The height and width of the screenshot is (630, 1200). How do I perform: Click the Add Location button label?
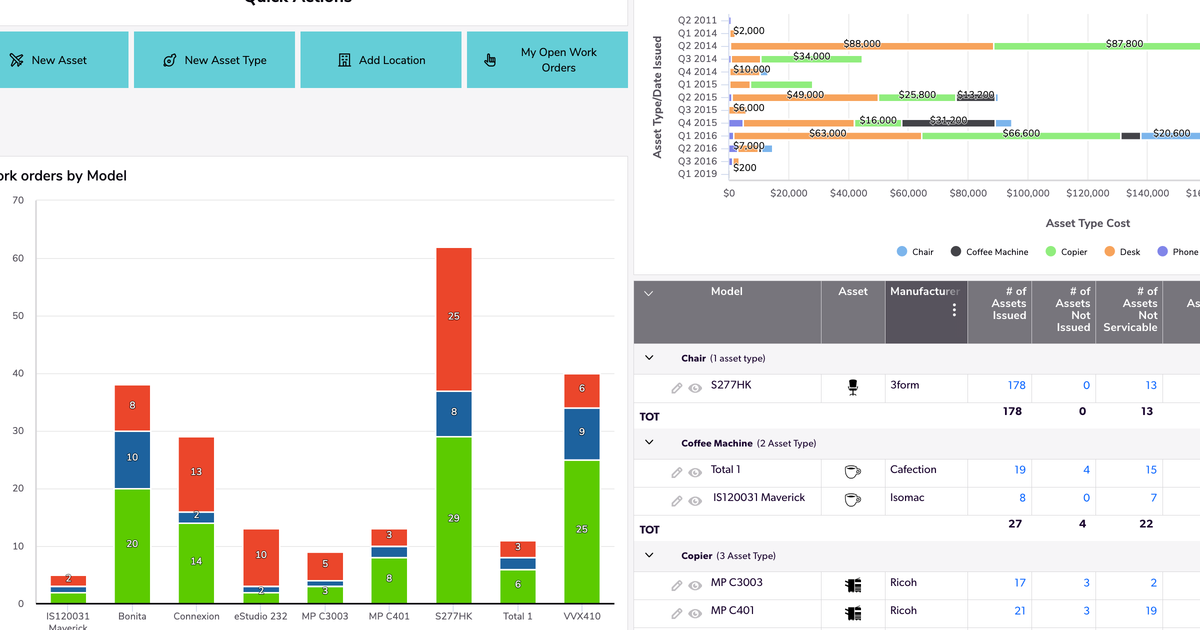392,60
